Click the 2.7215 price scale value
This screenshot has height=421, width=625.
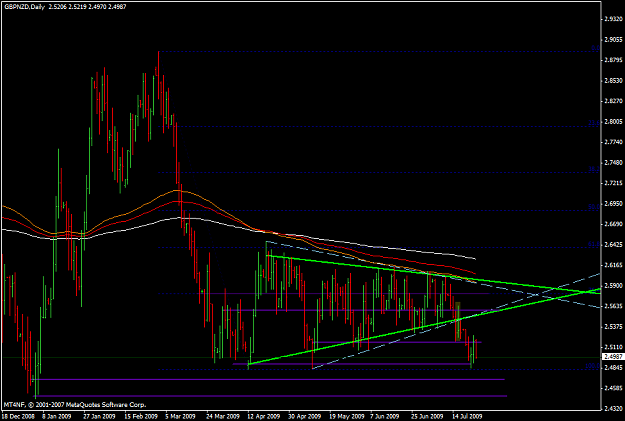pos(613,183)
